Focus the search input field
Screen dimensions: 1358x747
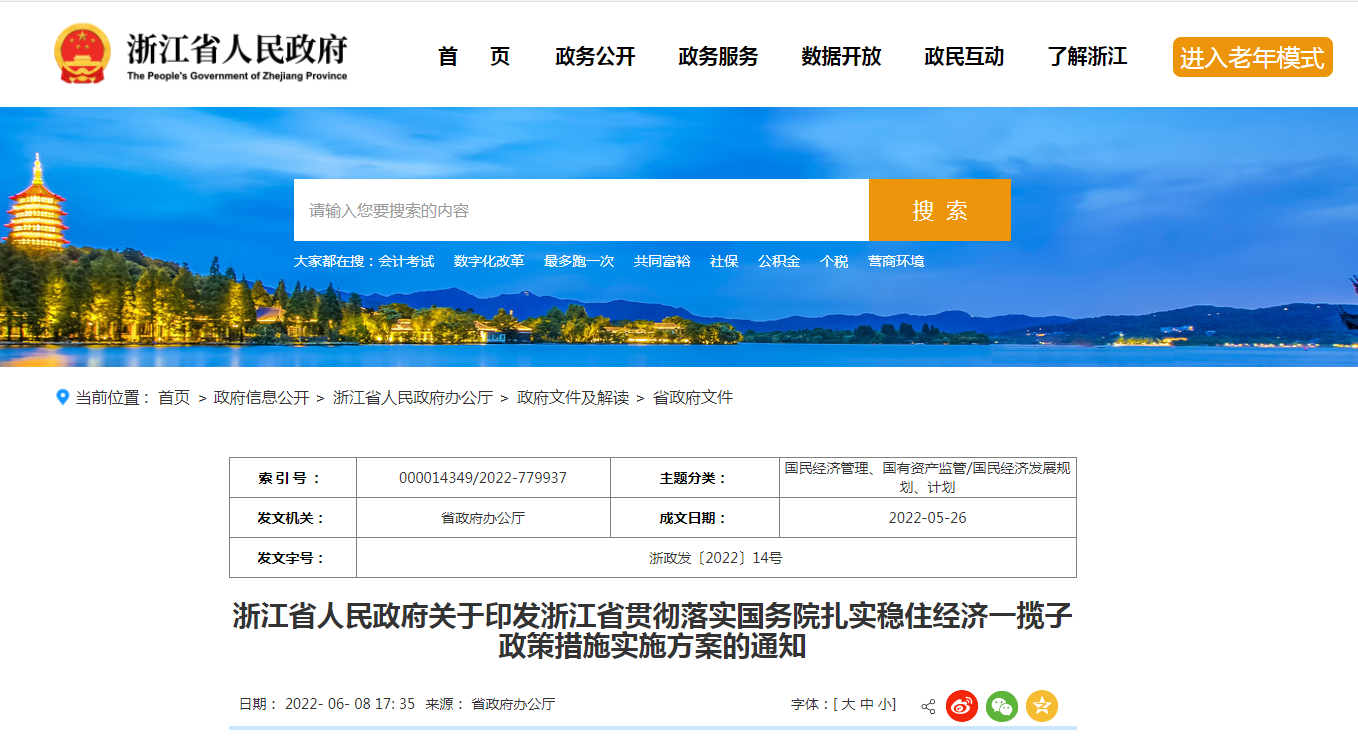point(581,210)
